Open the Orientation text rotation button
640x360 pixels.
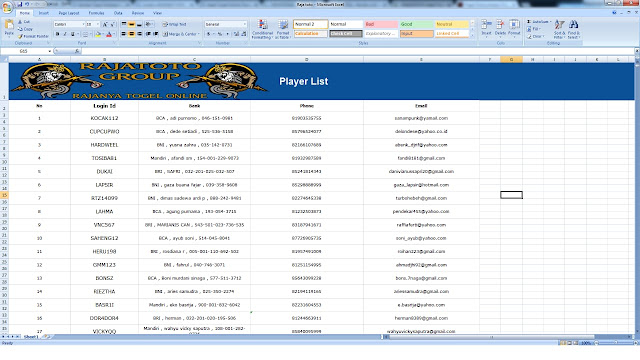[x=149, y=24]
